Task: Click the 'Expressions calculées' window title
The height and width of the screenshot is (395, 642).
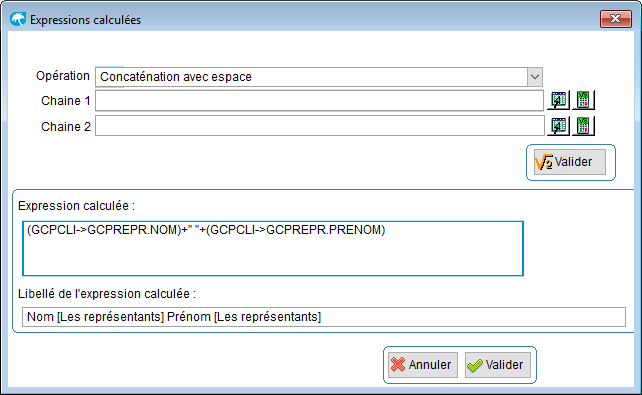Action: coord(86,20)
